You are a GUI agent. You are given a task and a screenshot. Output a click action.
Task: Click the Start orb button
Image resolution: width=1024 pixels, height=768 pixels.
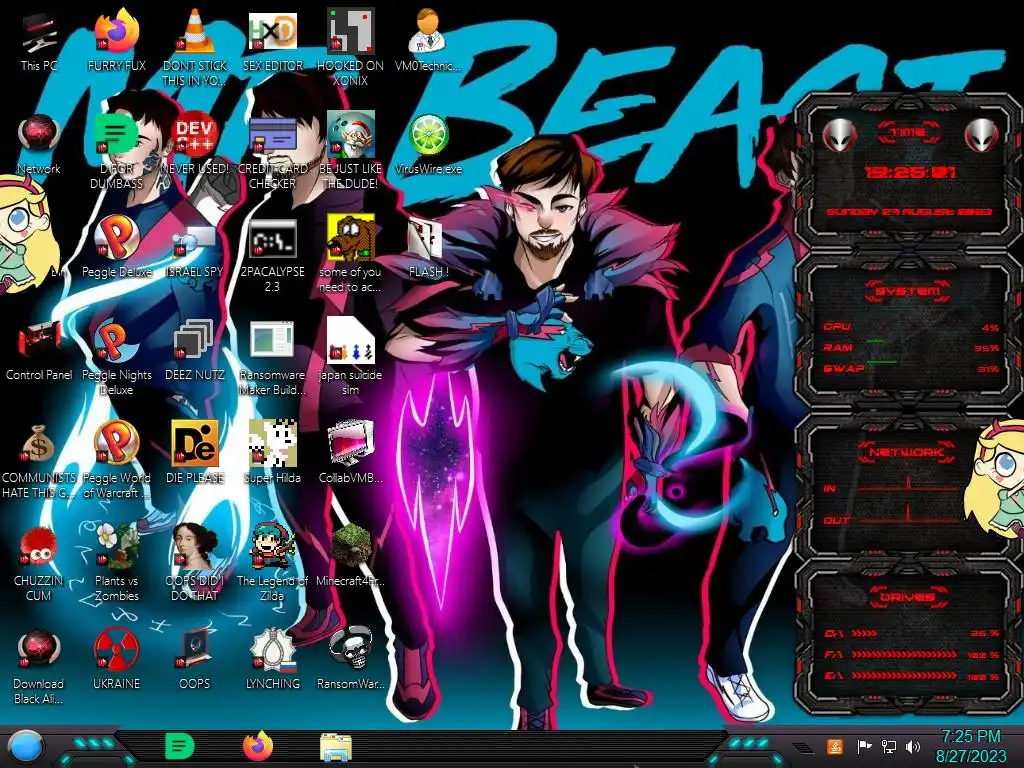(x=24, y=747)
